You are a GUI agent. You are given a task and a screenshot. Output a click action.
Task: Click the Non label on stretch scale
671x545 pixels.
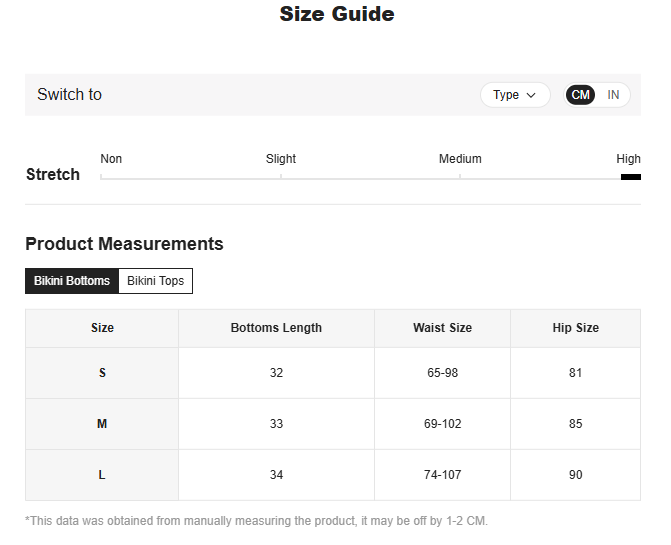pyautogui.click(x=111, y=159)
